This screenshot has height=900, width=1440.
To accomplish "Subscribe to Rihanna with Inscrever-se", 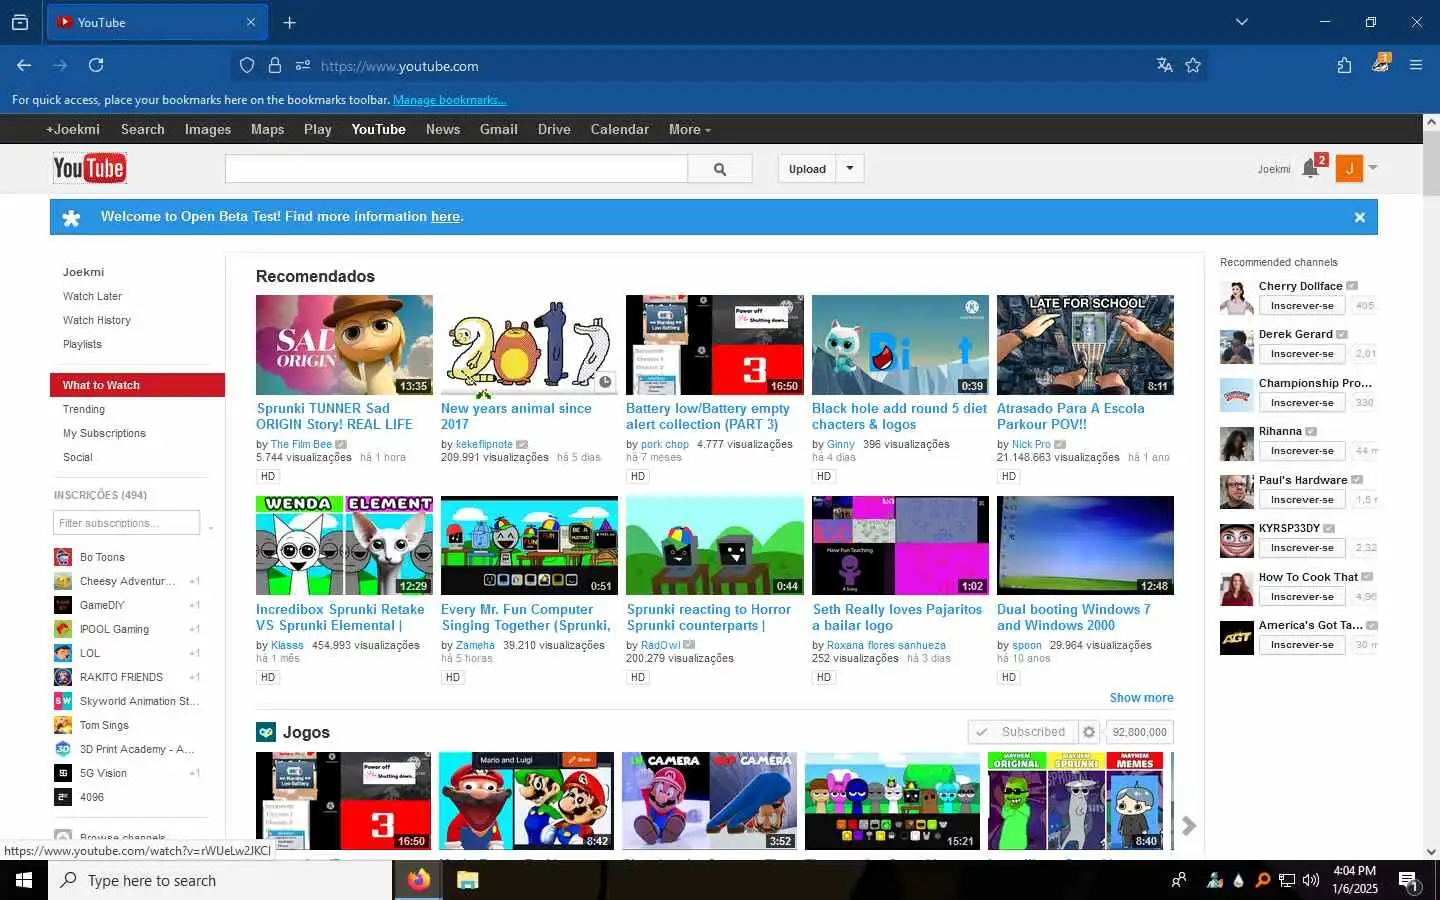I will pos(1301,451).
